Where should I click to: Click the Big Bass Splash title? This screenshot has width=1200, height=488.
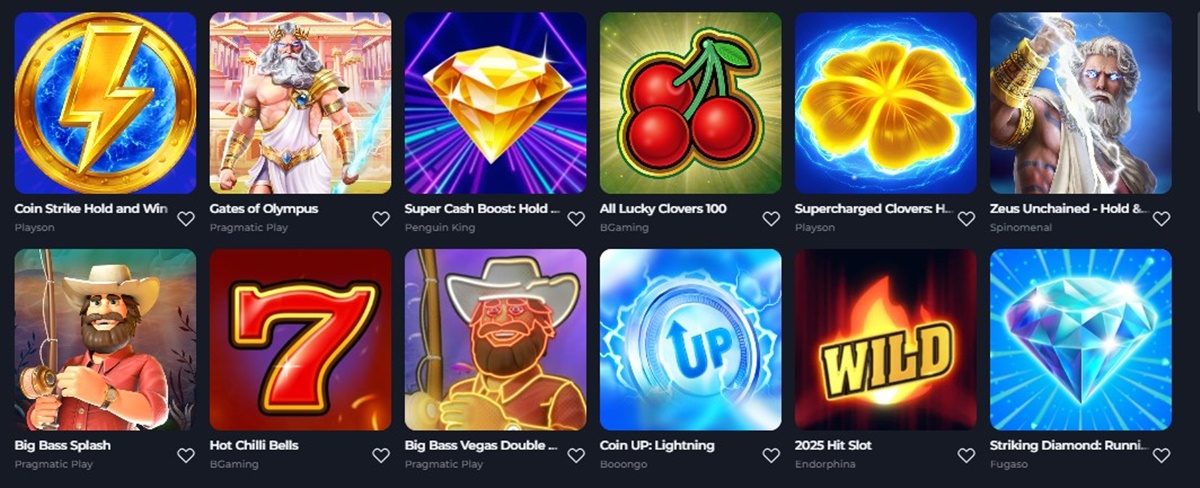(63, 445)
